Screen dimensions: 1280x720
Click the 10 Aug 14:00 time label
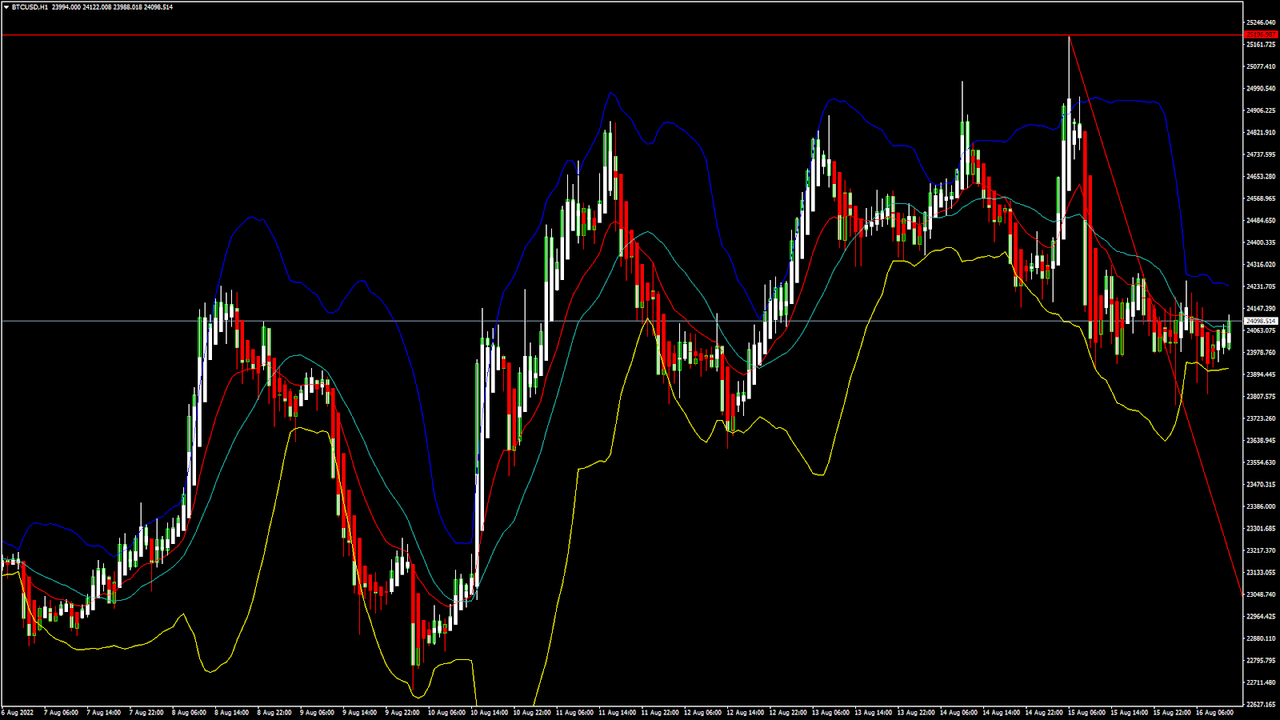490,713
